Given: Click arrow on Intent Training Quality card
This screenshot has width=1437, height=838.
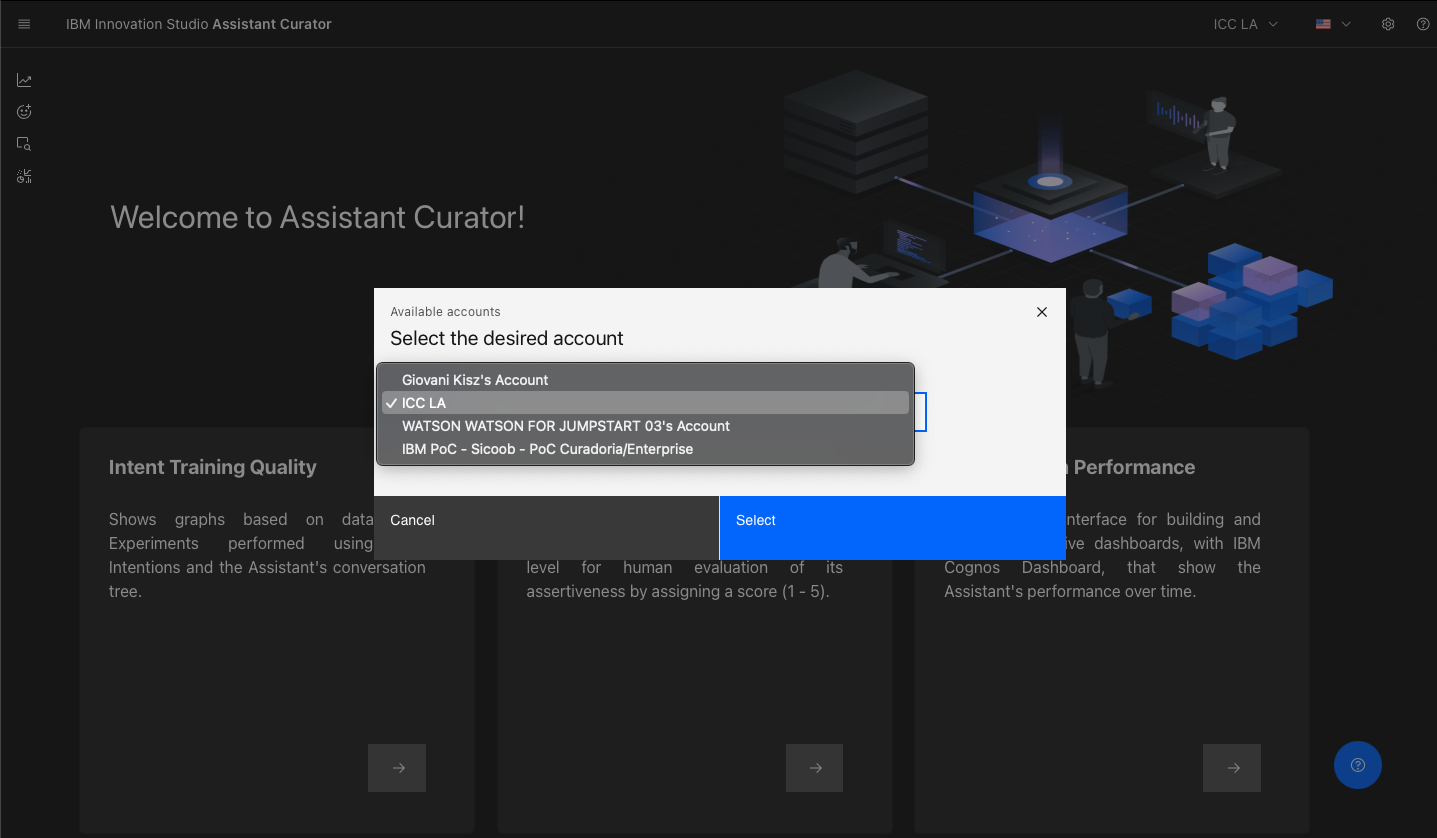Looking at the screenshot, I should click(x=396, y=768).
